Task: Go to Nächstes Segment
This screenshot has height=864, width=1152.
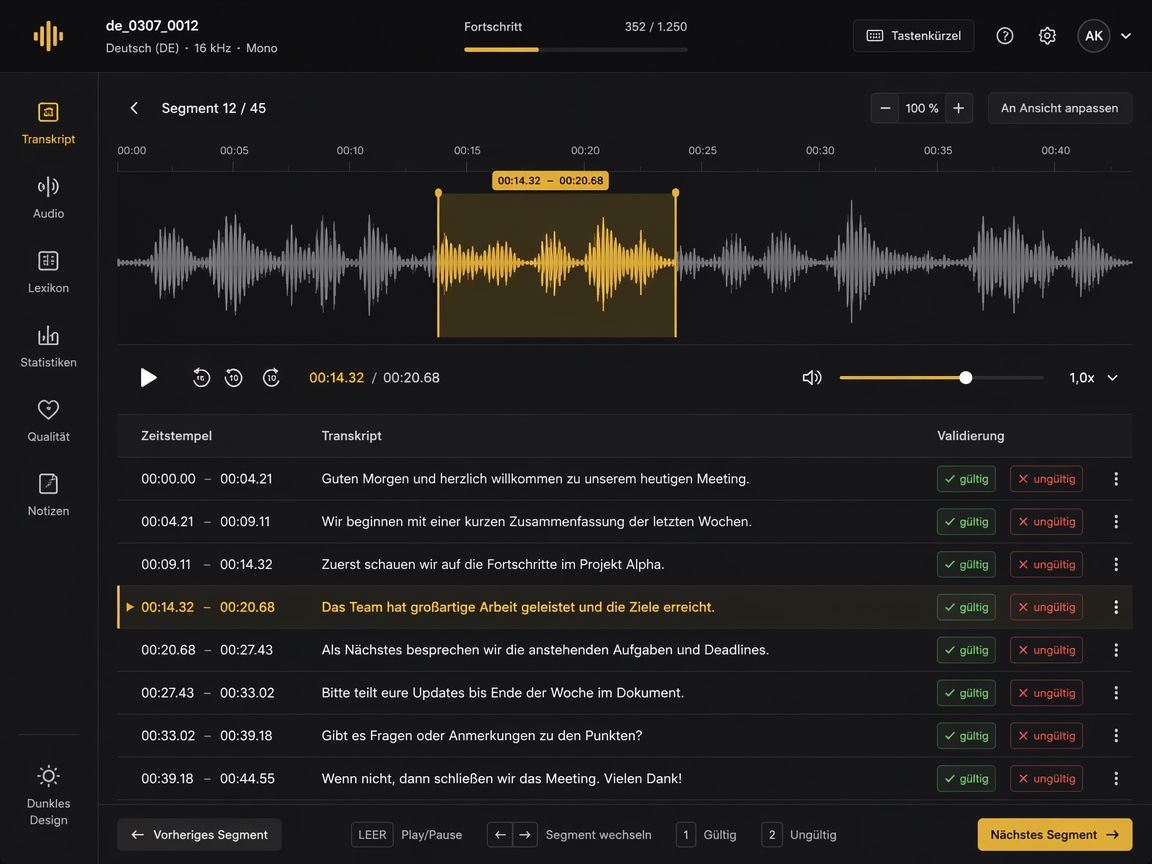Action: pyautogui.click(x=1054, y=835)
